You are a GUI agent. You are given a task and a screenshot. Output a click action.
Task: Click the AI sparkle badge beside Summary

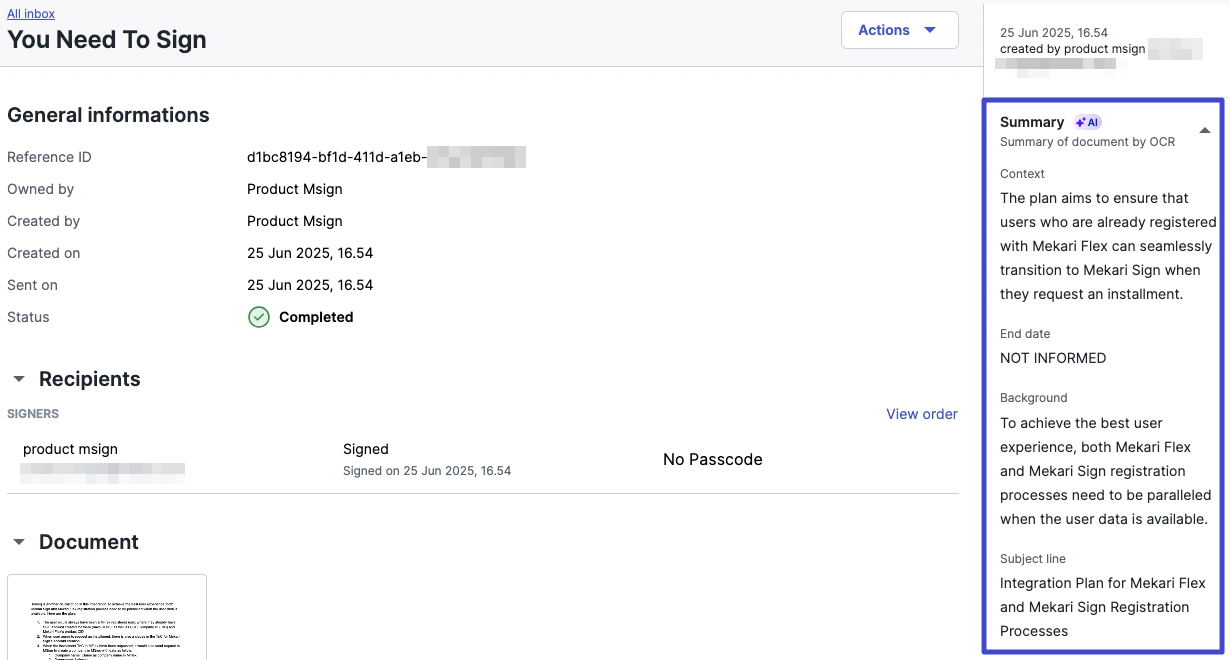(1088, 122)
